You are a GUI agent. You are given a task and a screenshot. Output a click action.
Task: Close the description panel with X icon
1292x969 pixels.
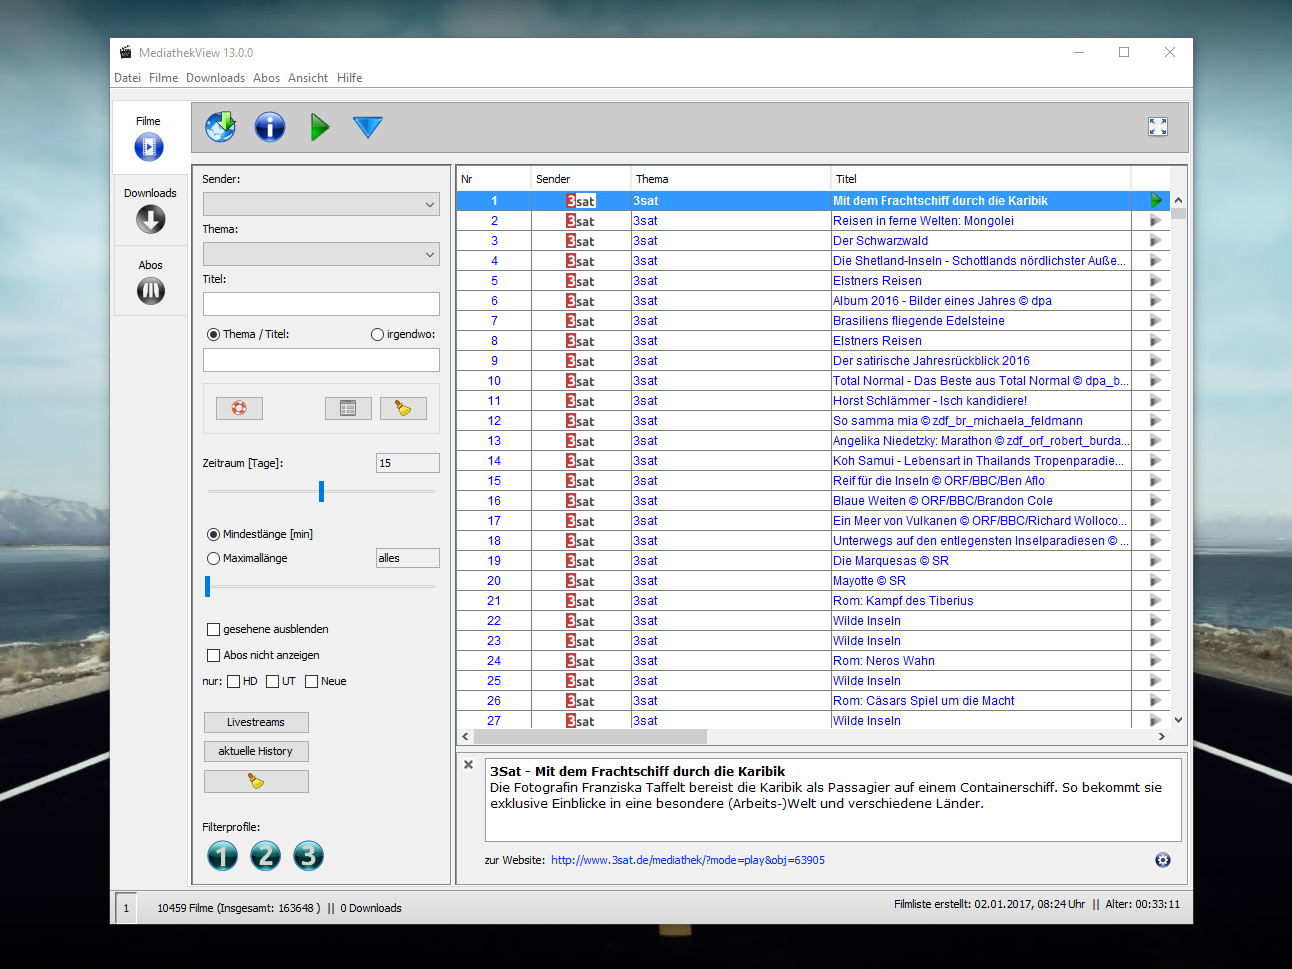(468, 764)
